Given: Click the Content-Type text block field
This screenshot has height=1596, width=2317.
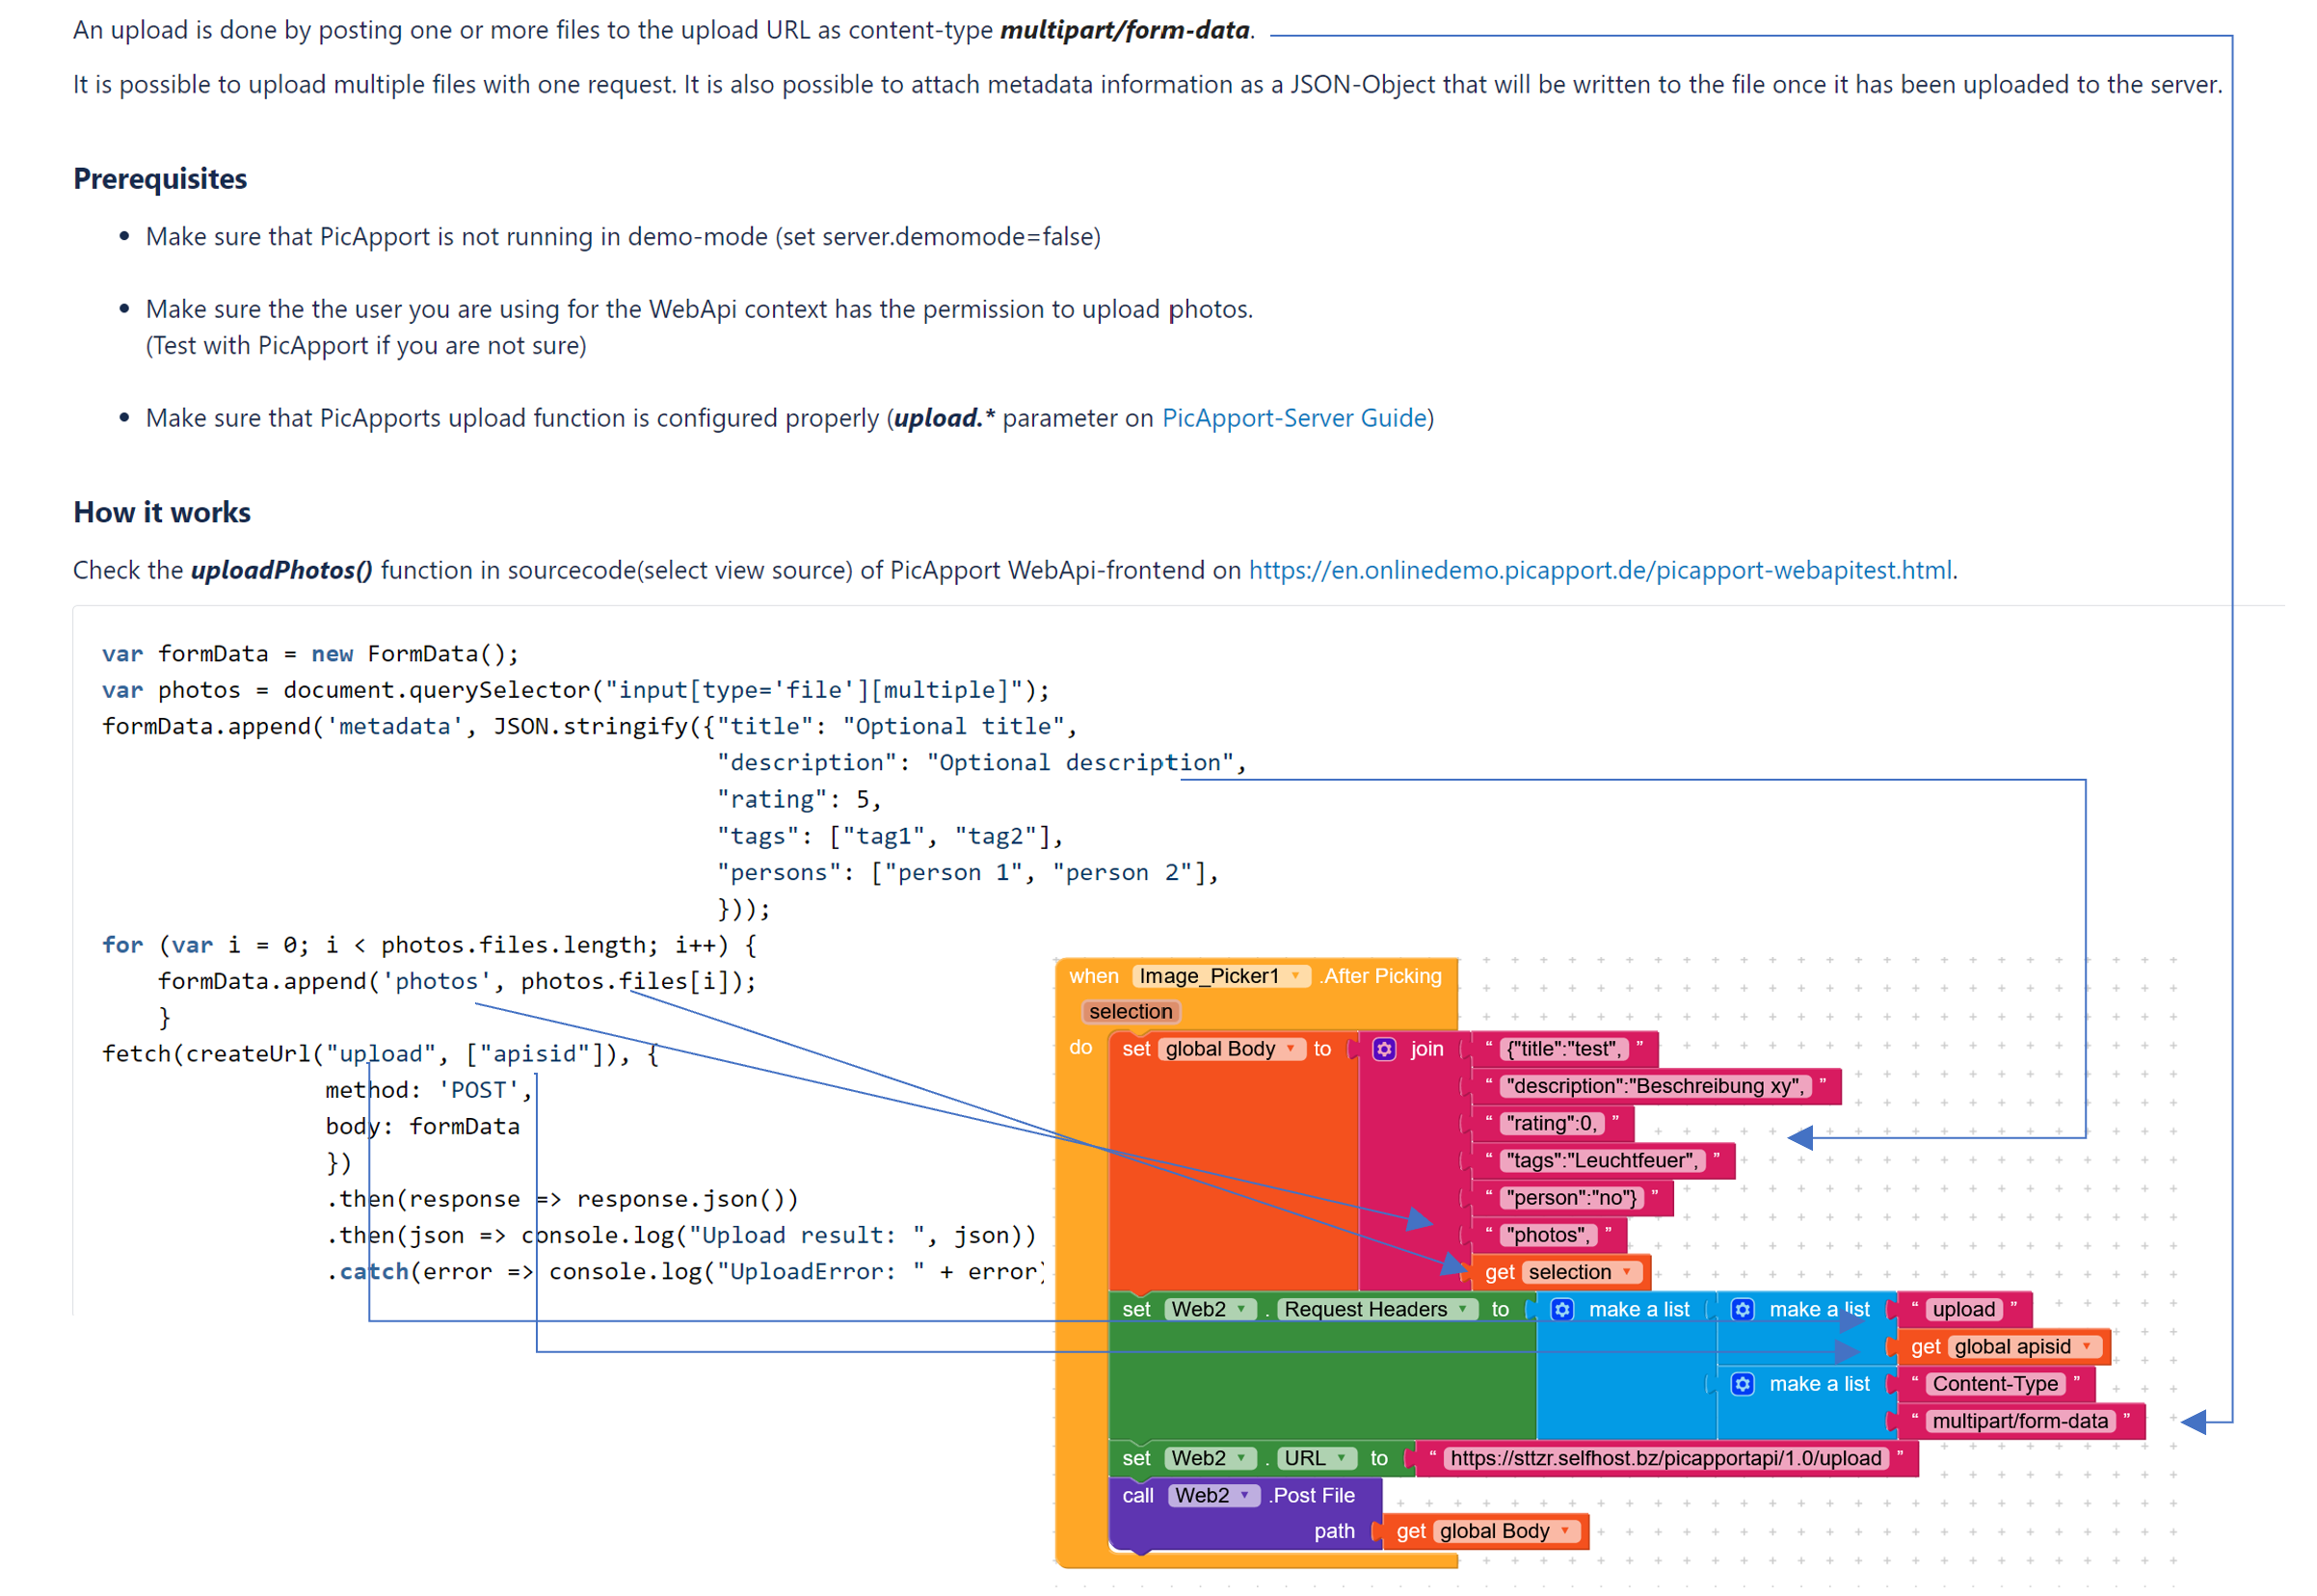Looking at the screenshot, I should tap(1995, 1383).
